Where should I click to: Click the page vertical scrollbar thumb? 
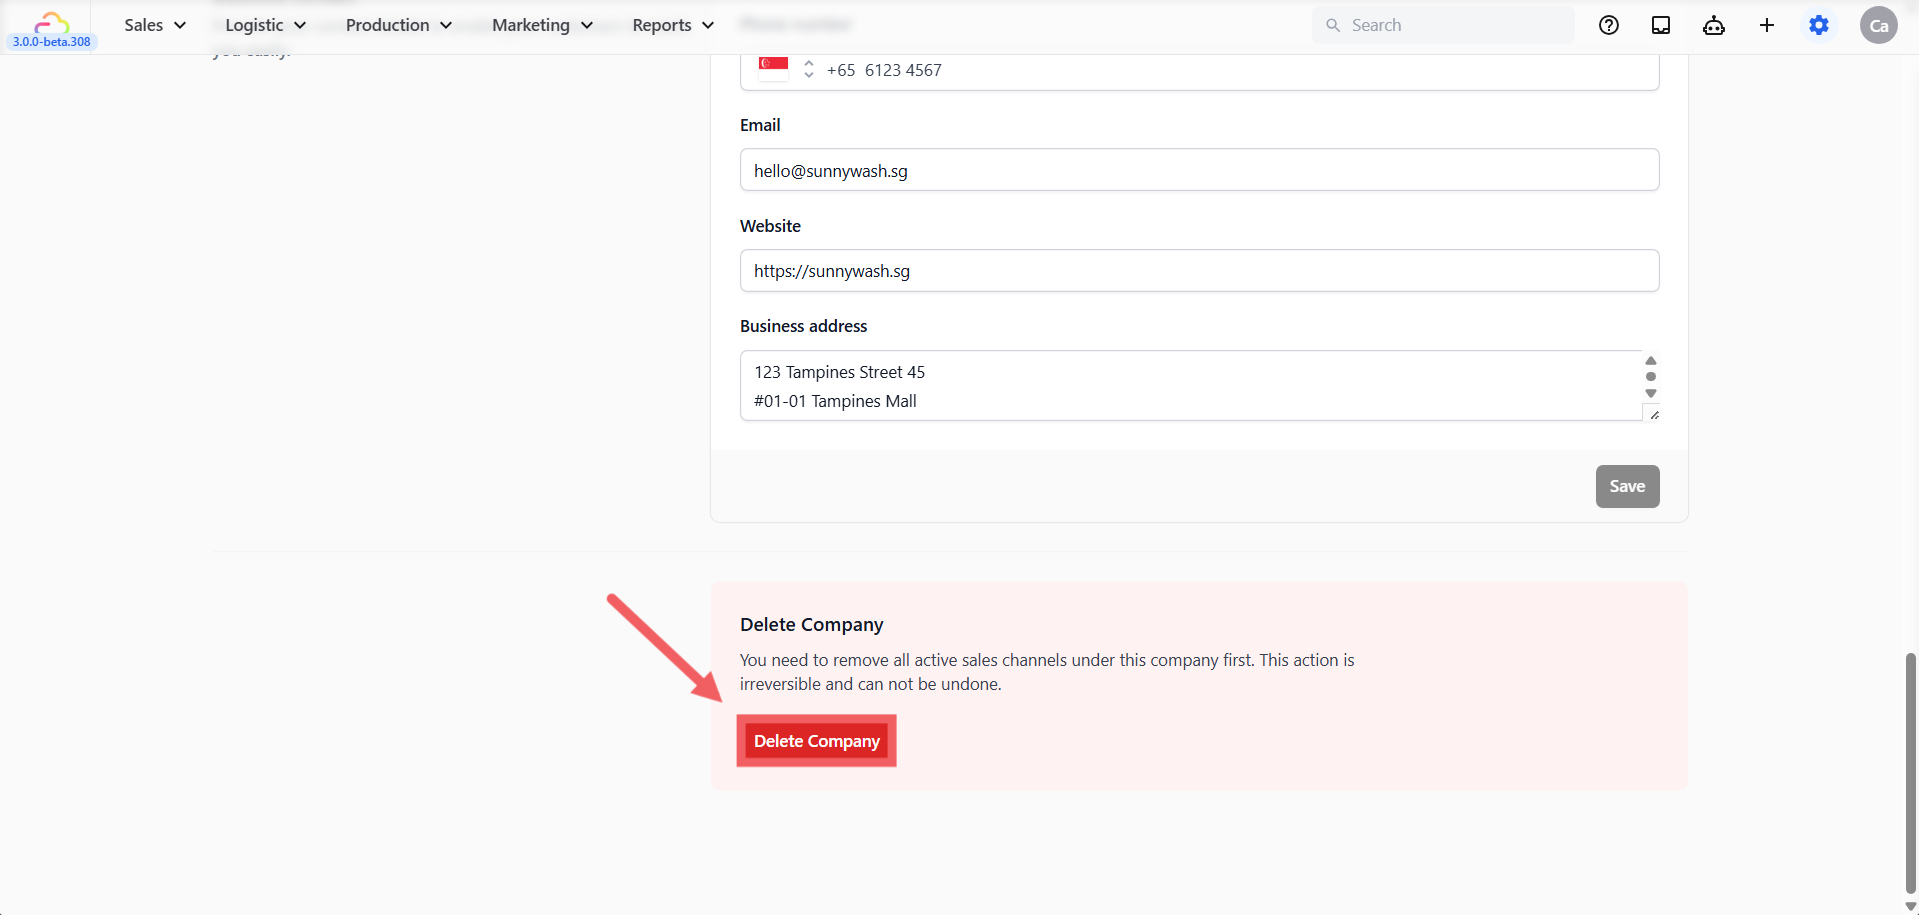pyautogui.click(x=1910, y=773)
